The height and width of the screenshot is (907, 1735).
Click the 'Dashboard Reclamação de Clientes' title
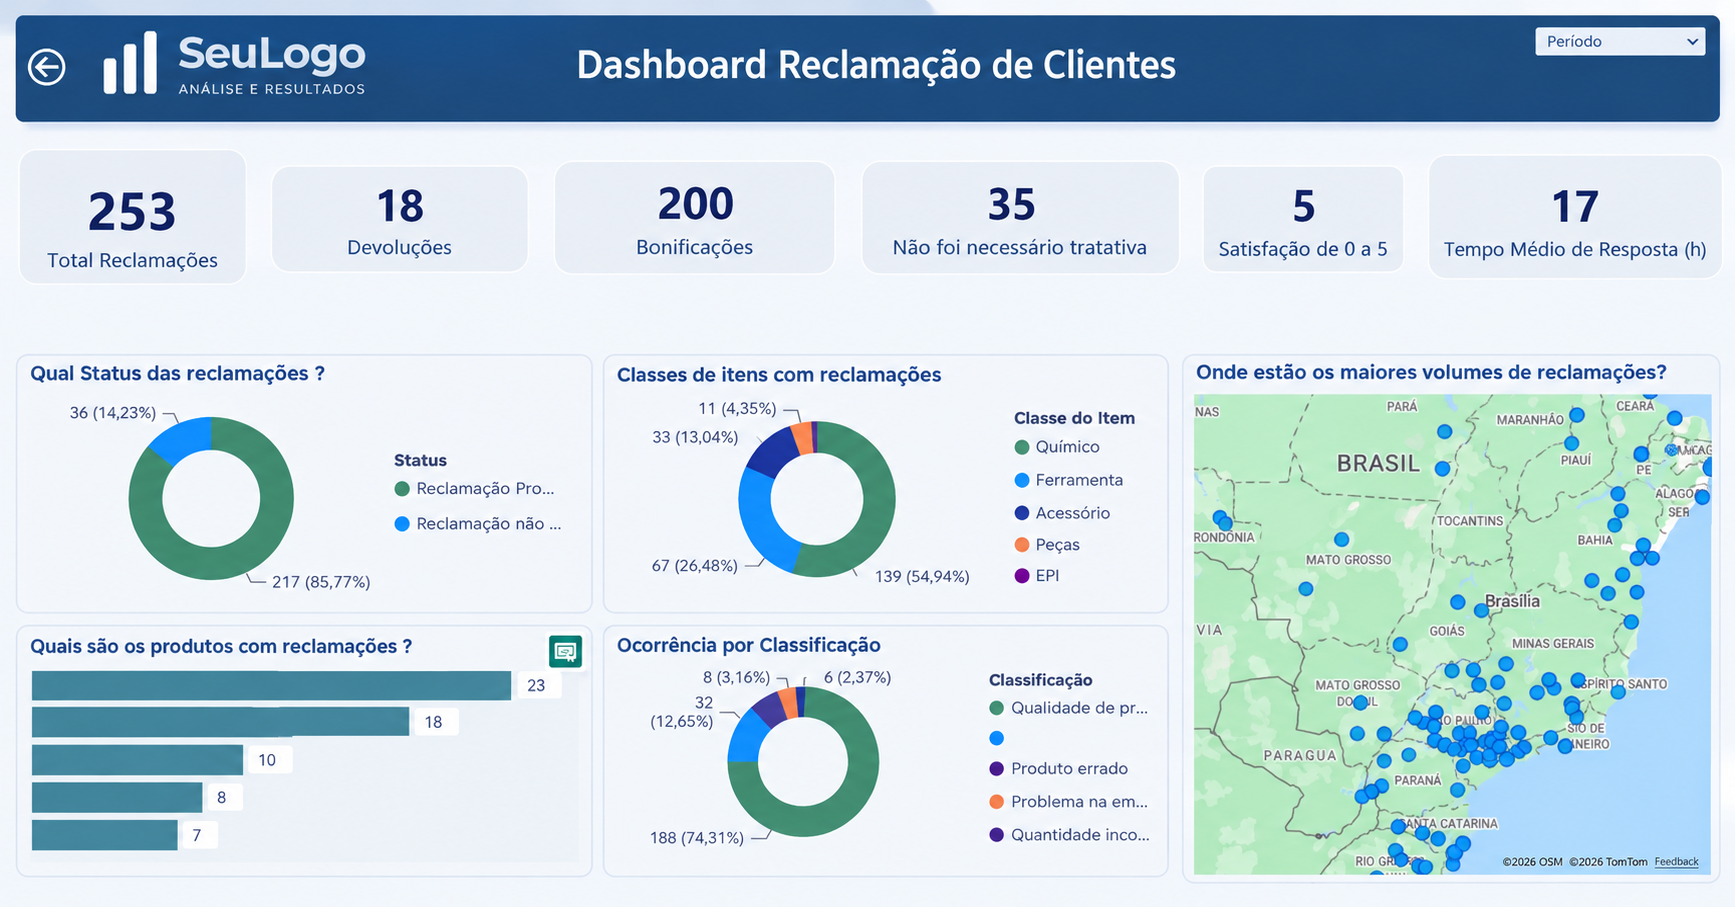pos(876,65)
